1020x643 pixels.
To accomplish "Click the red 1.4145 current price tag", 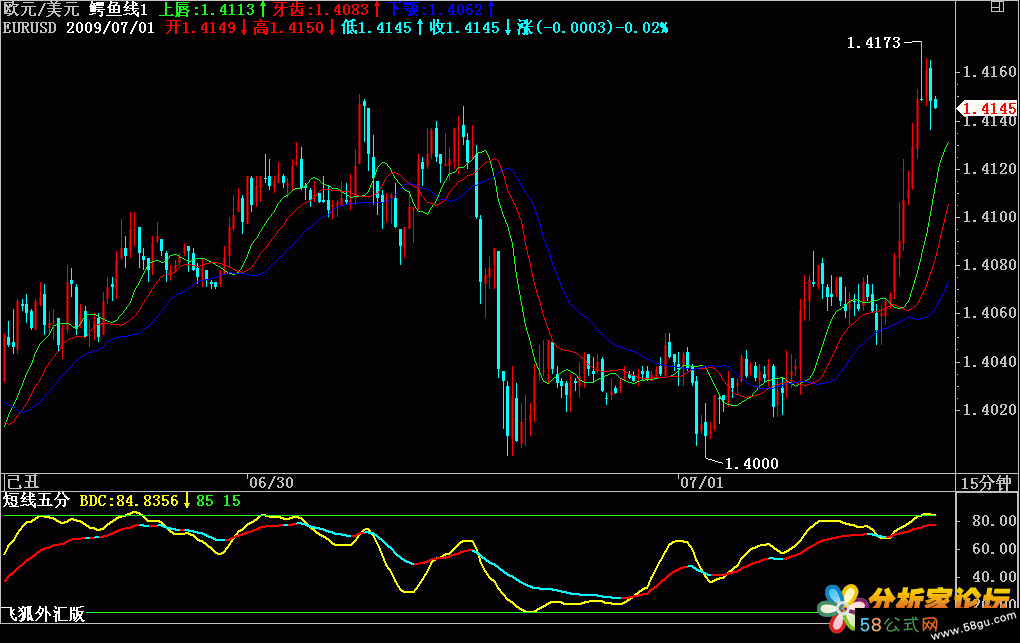I will (987, 108).
